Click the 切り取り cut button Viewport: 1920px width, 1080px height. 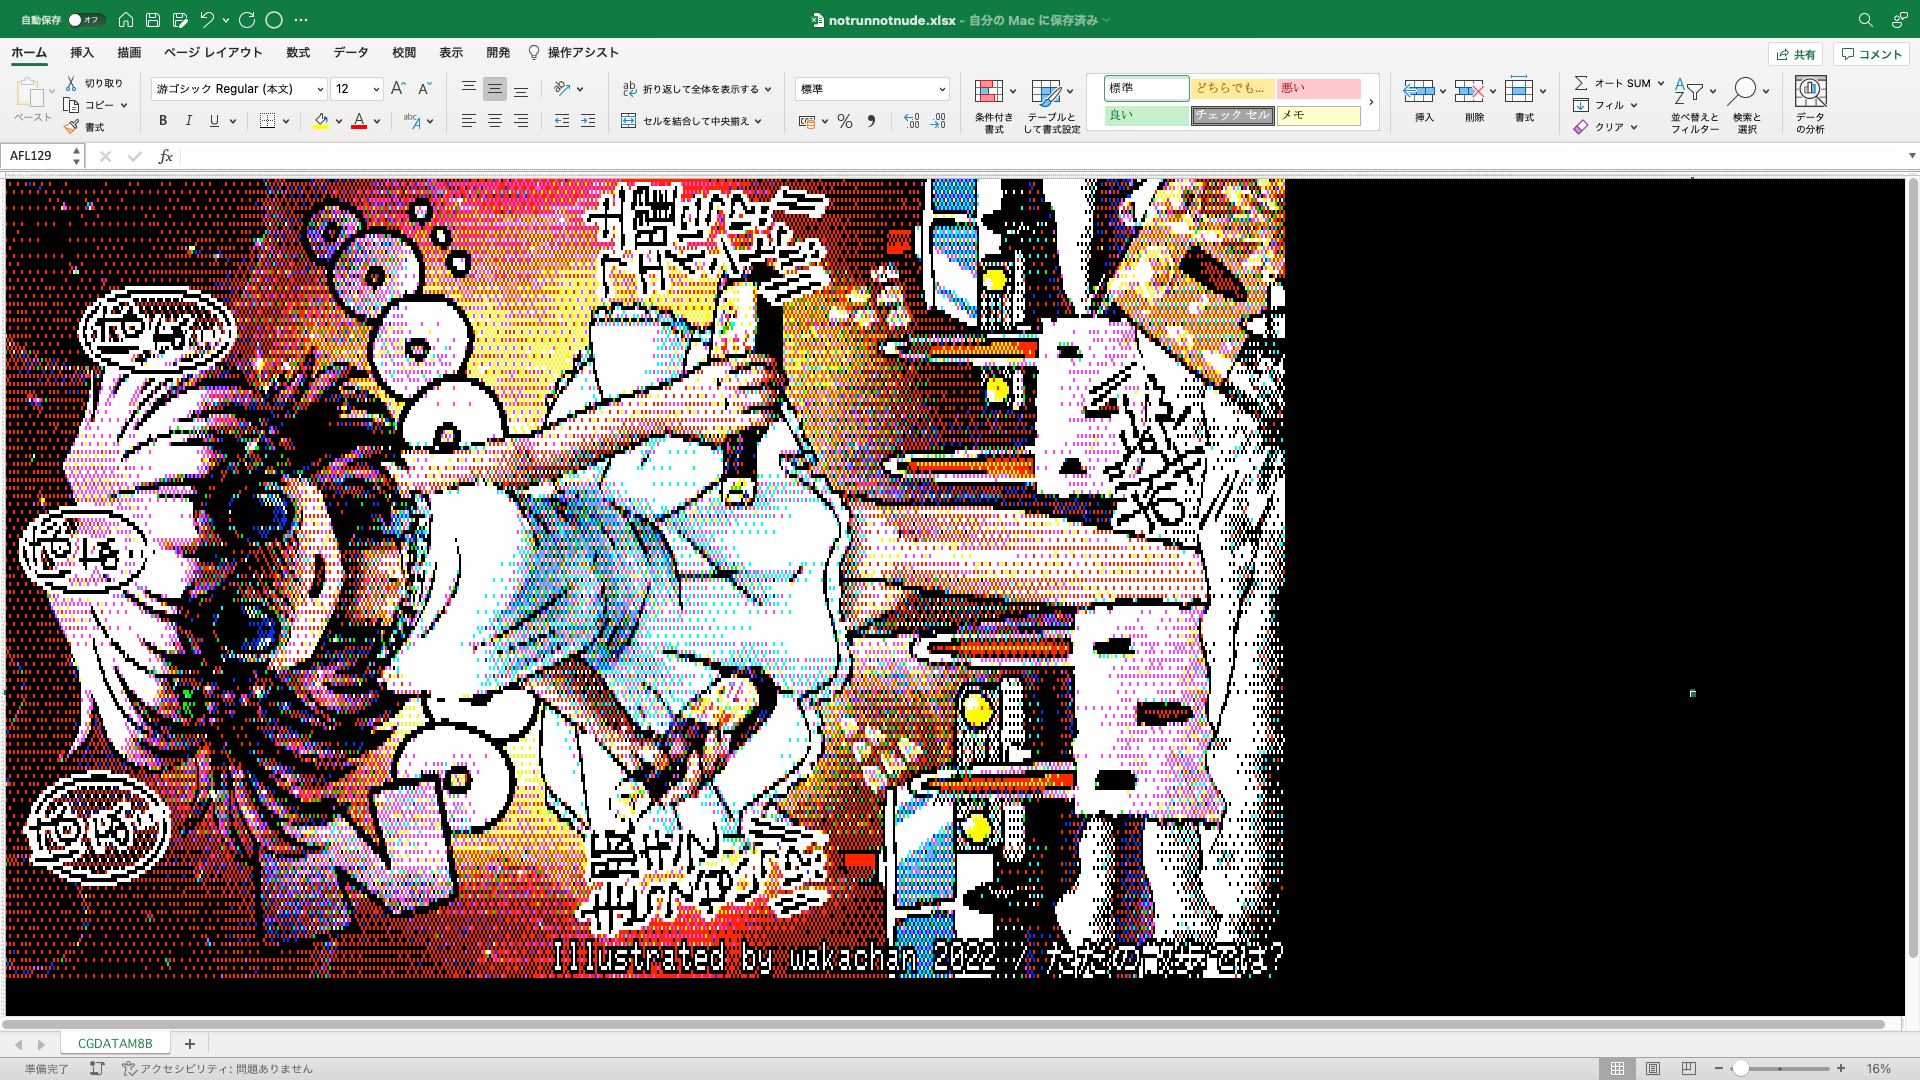click(95, 83)
